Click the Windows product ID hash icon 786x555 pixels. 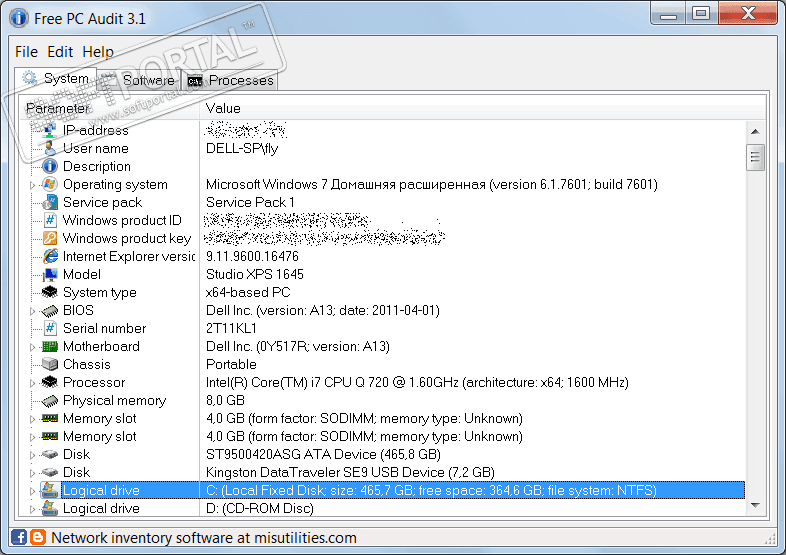pos(50,221)
